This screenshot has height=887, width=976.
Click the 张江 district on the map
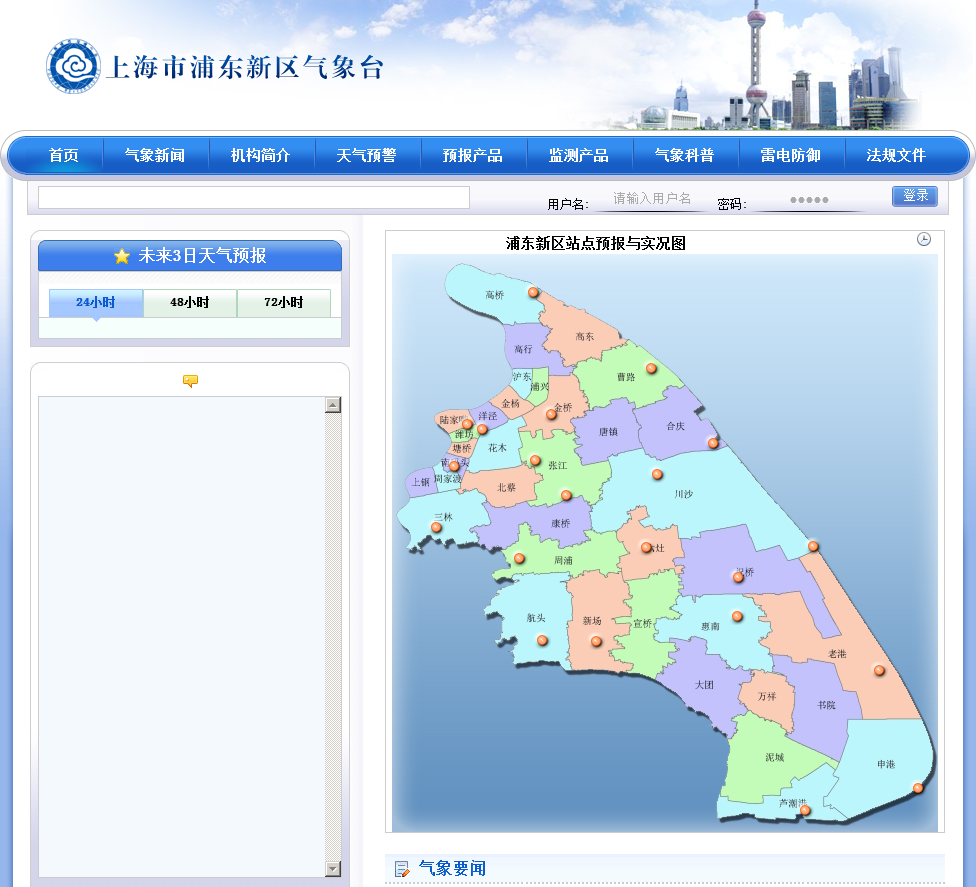tap(558, 465)
